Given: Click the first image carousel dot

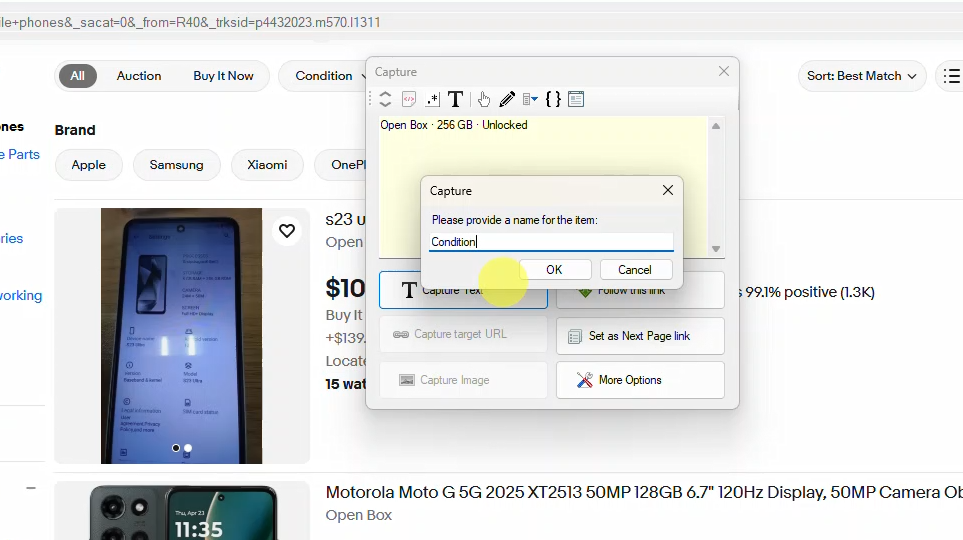Looking at the screenshot, I should tap(176, 448).
